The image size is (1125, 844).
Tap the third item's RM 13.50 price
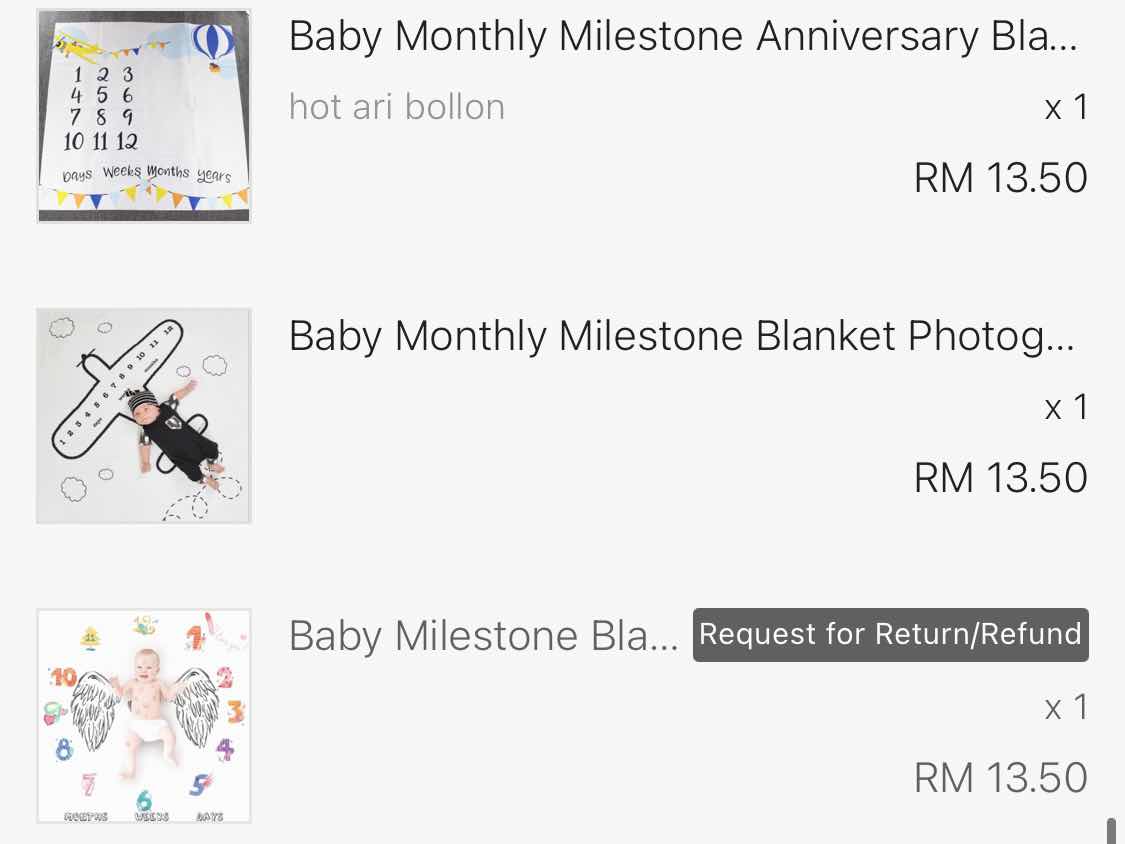click(1001, 777)
